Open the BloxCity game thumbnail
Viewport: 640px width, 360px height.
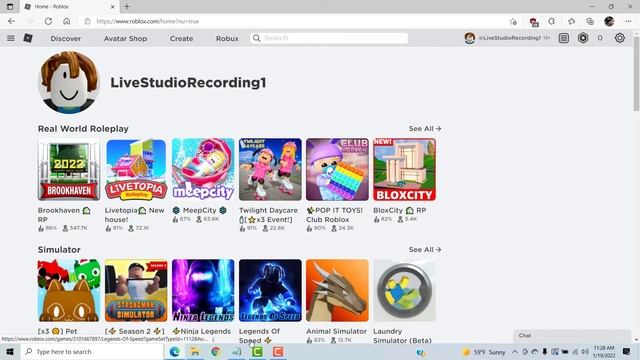tap(404, 169)
